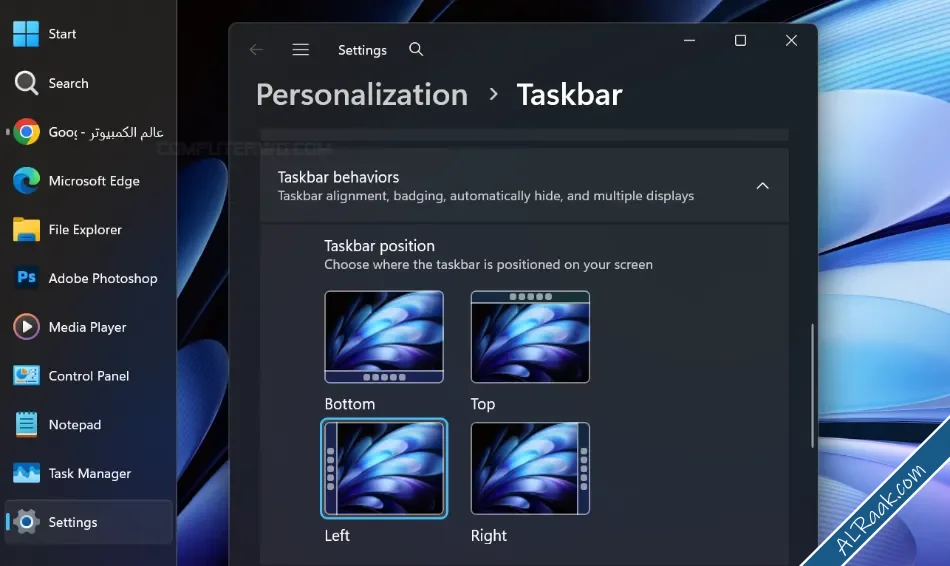The height and width of the screenshot is (566, 950).
Task: Open Control Panel icon in taskbar
Action: tap(26, 376)
